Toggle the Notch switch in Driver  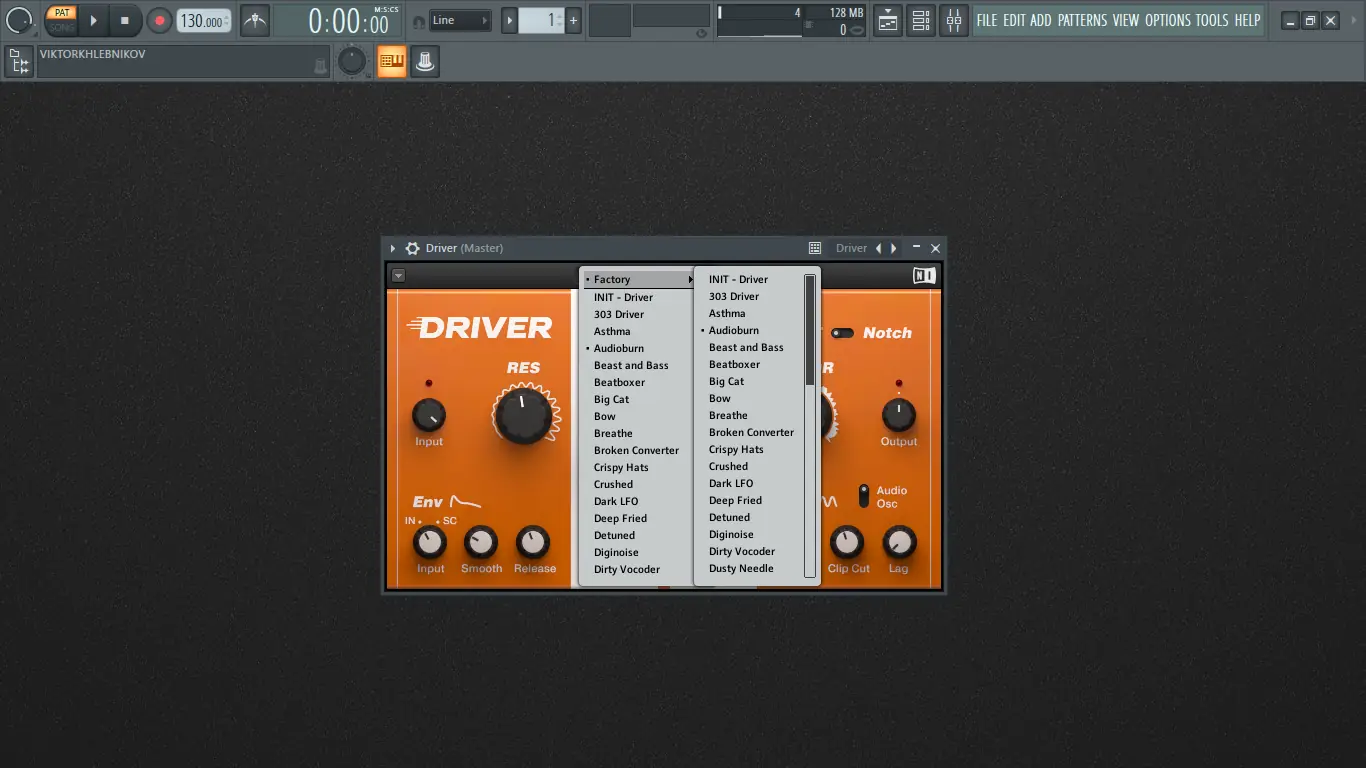click(843, 333)
